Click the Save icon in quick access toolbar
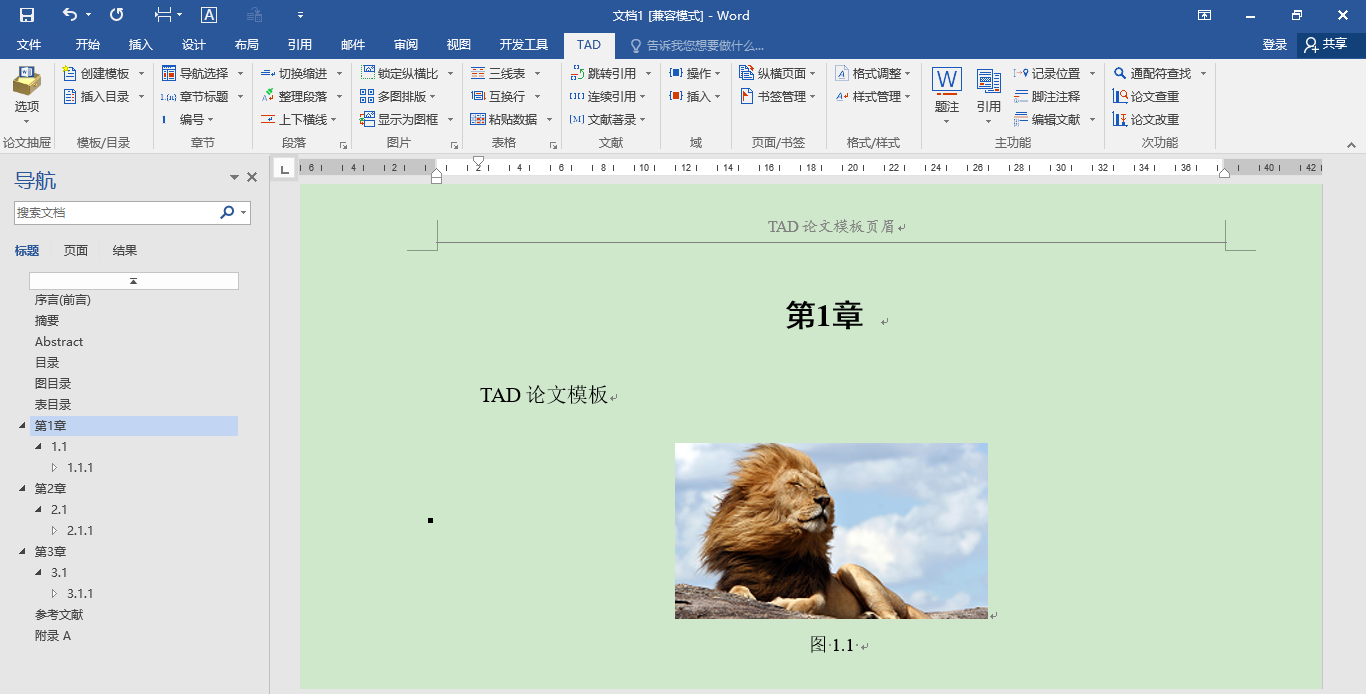This screenshot has height=694, width=1366. click(27, 15)
